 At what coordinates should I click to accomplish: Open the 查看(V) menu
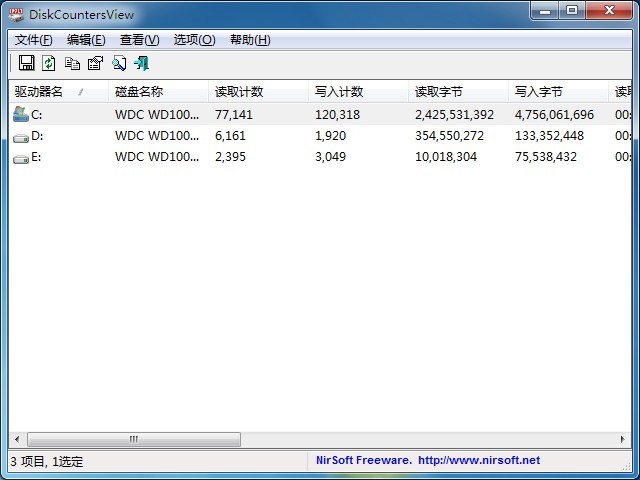coord(139,40)
